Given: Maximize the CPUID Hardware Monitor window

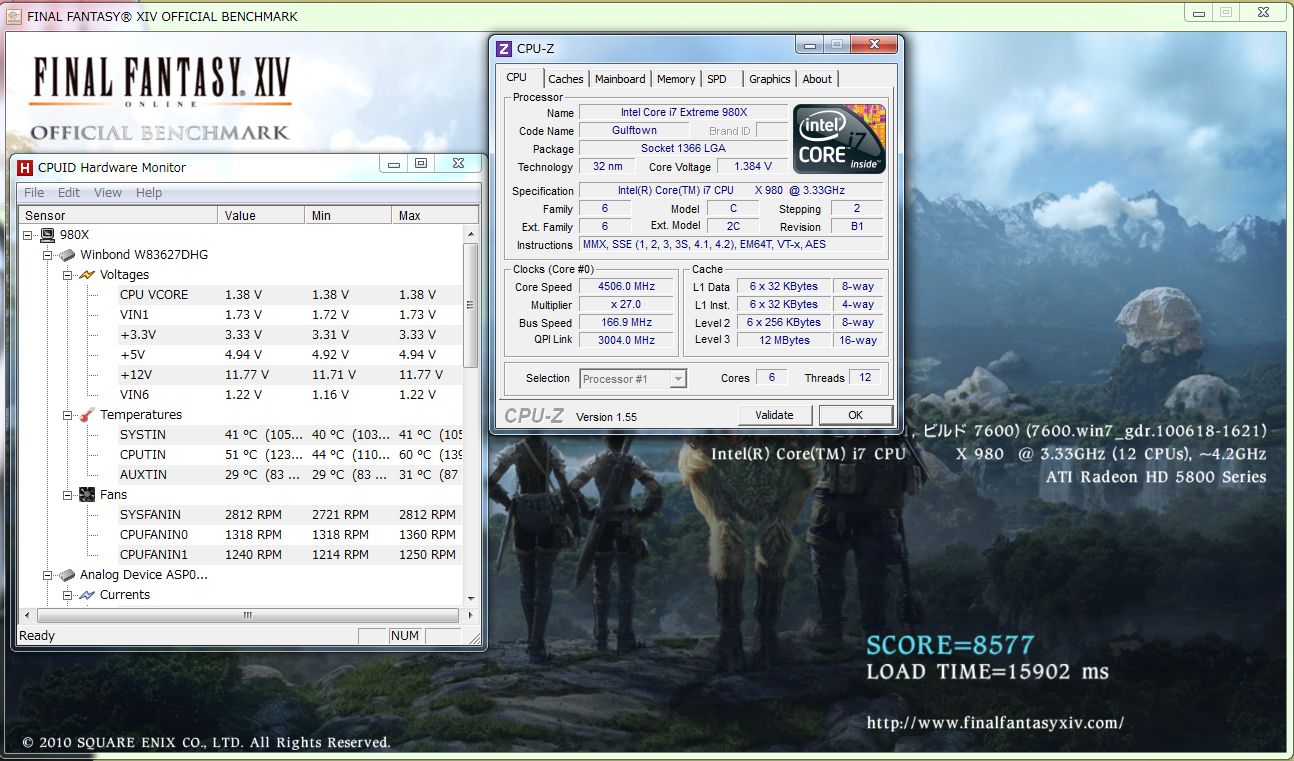Looking at the screenshot, I should click(421, 164).
